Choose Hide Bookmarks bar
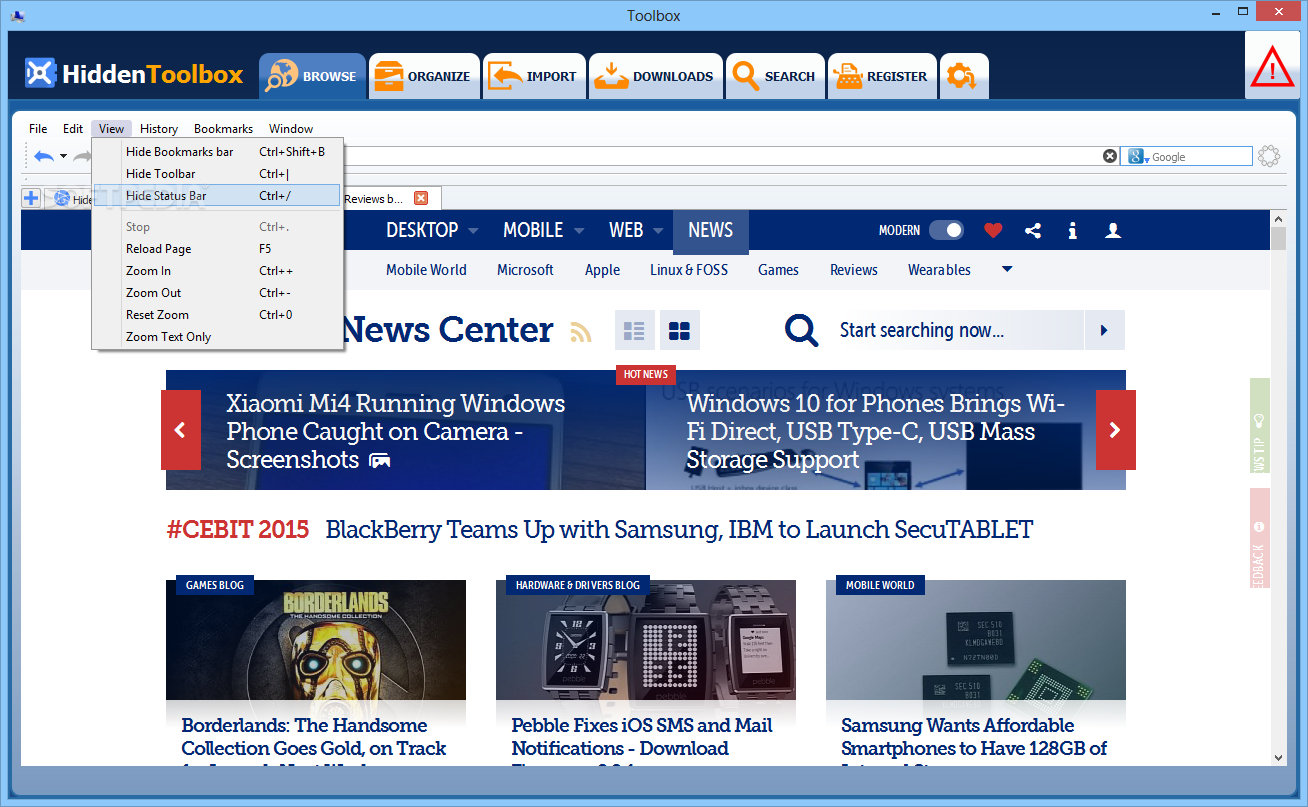This screenshot has width=1308, height=807. point(217,152)
